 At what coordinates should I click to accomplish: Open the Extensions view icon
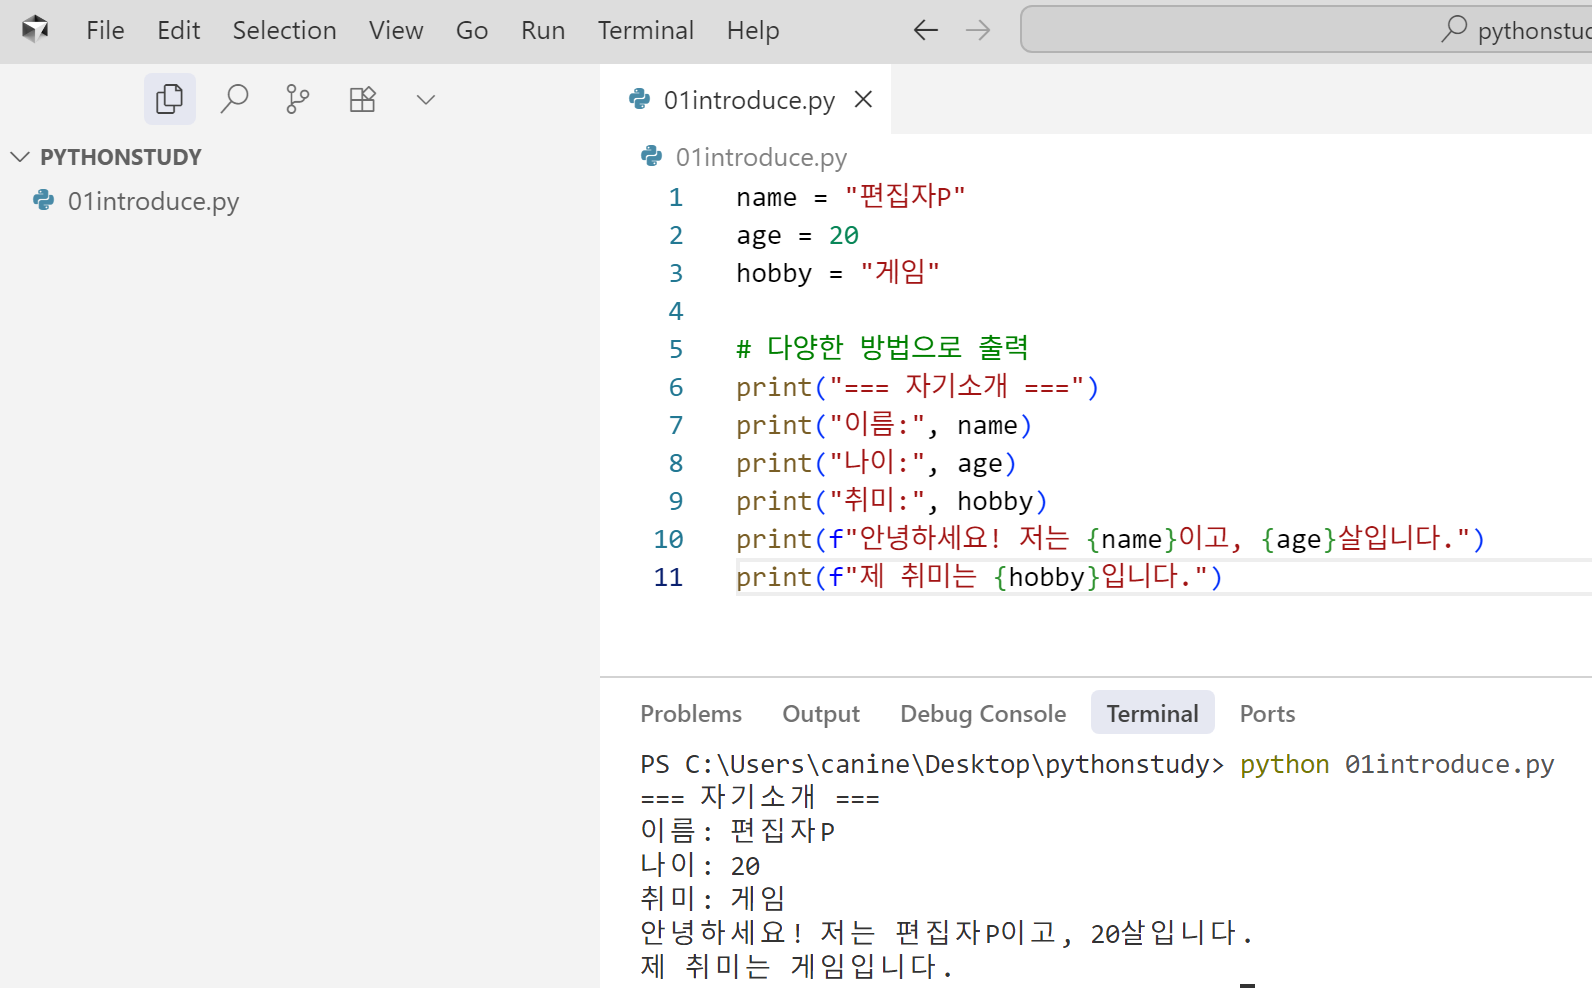[362, 99]
